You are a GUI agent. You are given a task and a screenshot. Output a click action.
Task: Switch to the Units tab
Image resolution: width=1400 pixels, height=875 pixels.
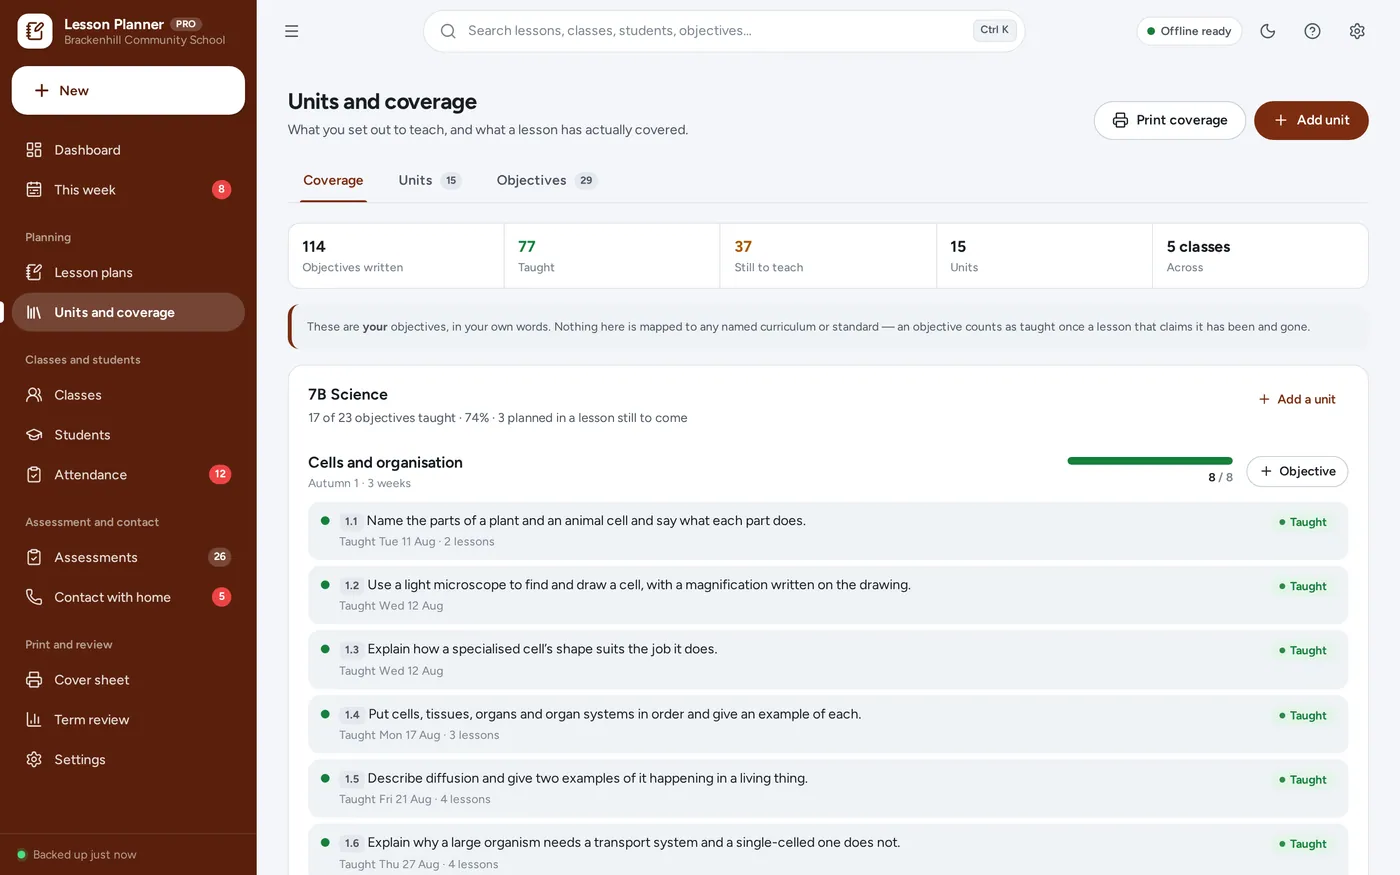[x=429, y=181]
